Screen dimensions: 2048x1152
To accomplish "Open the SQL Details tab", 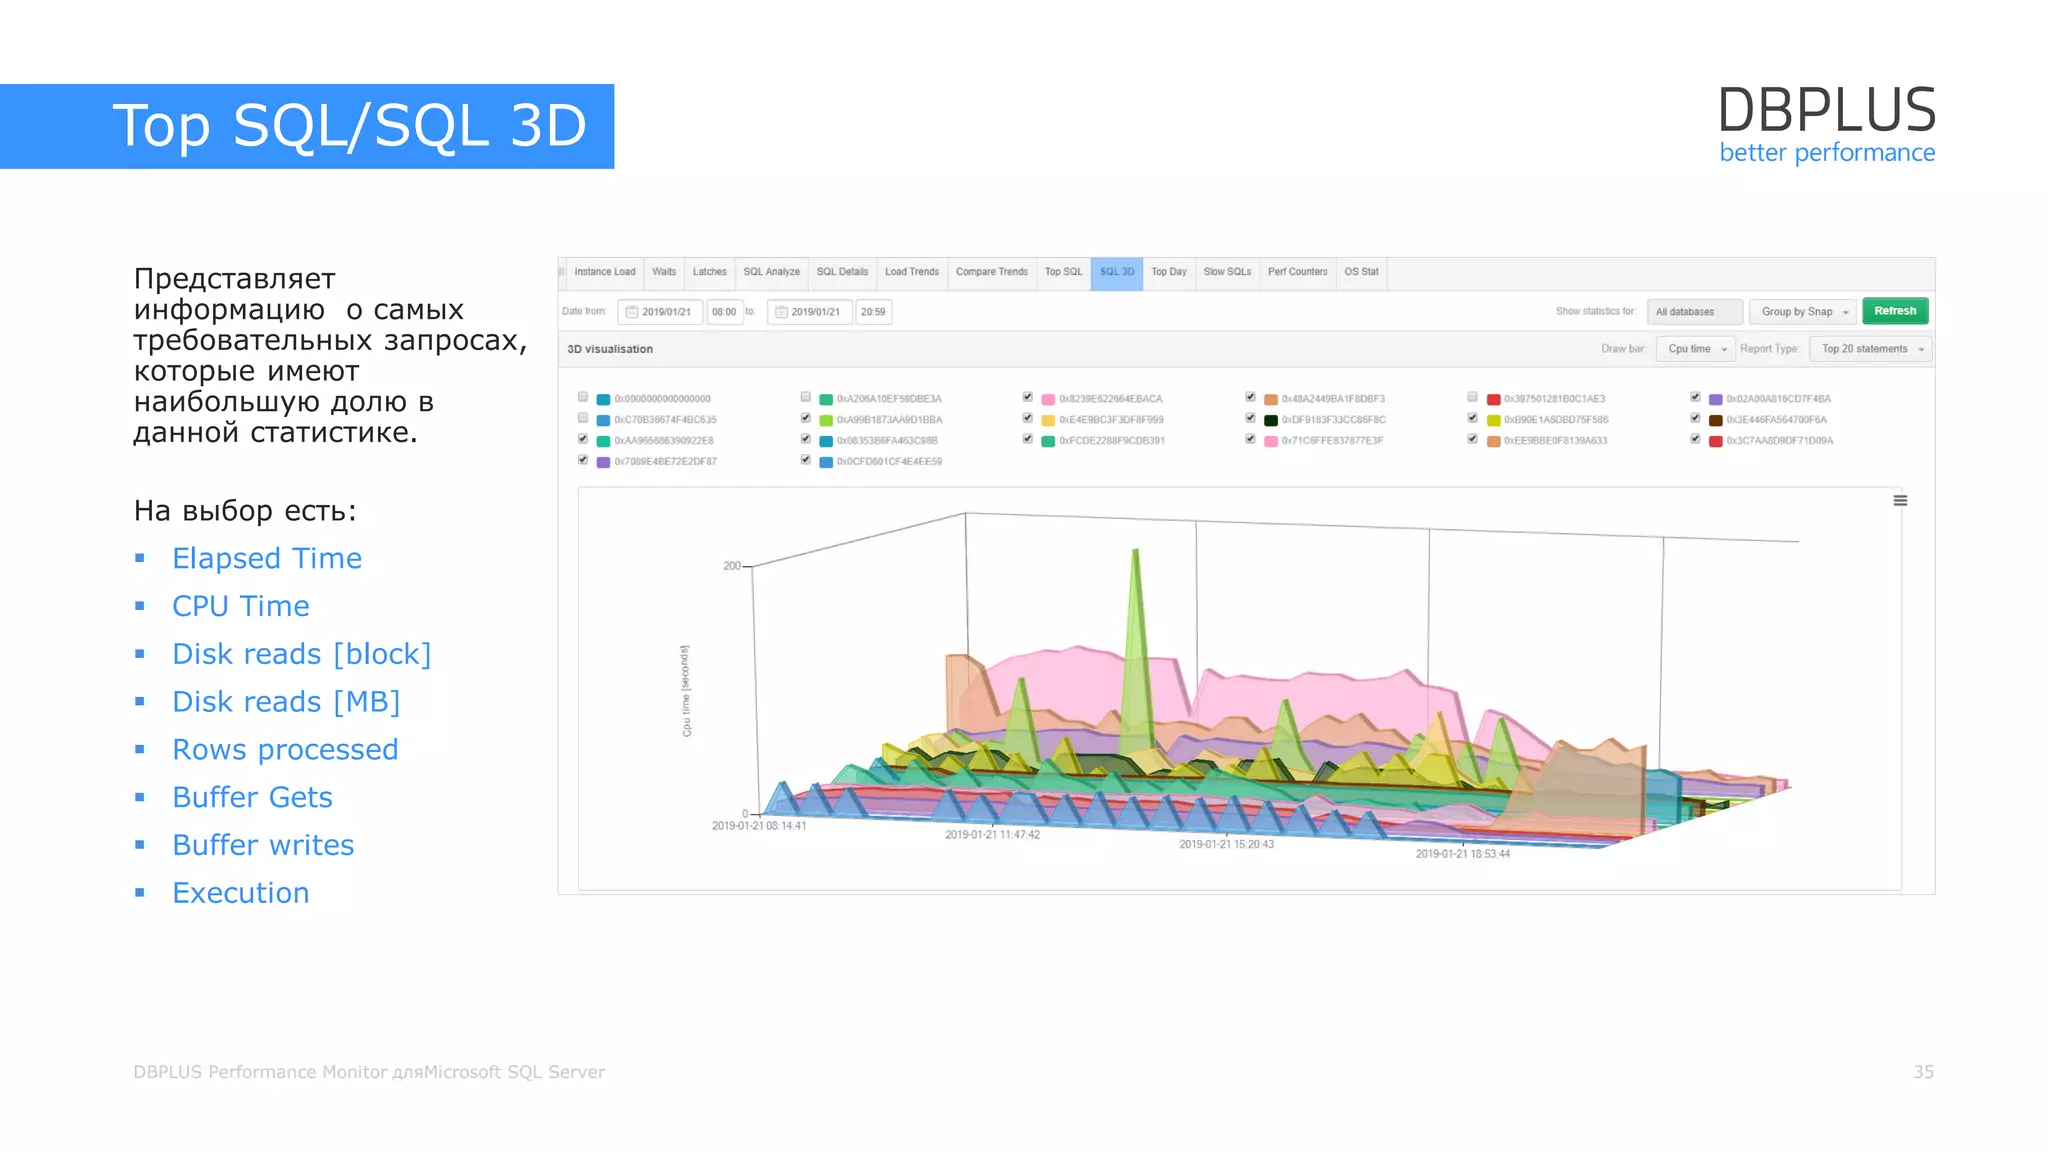I will point(842,272).
